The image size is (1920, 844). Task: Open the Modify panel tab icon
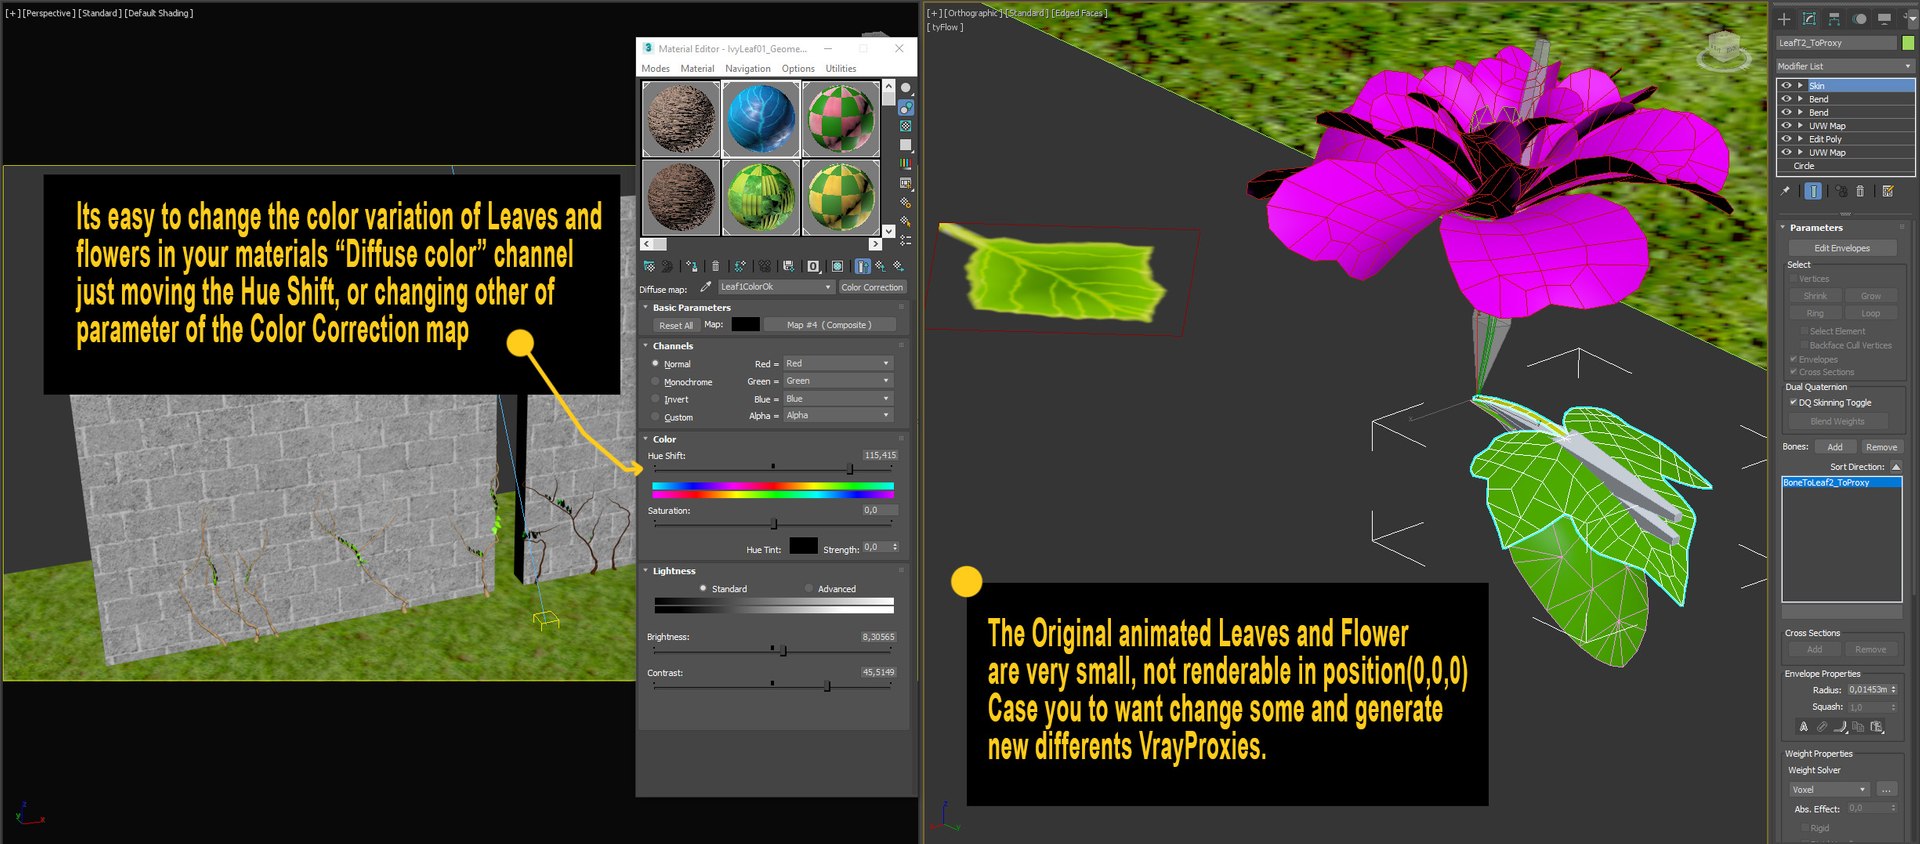tap(1809, 19)
